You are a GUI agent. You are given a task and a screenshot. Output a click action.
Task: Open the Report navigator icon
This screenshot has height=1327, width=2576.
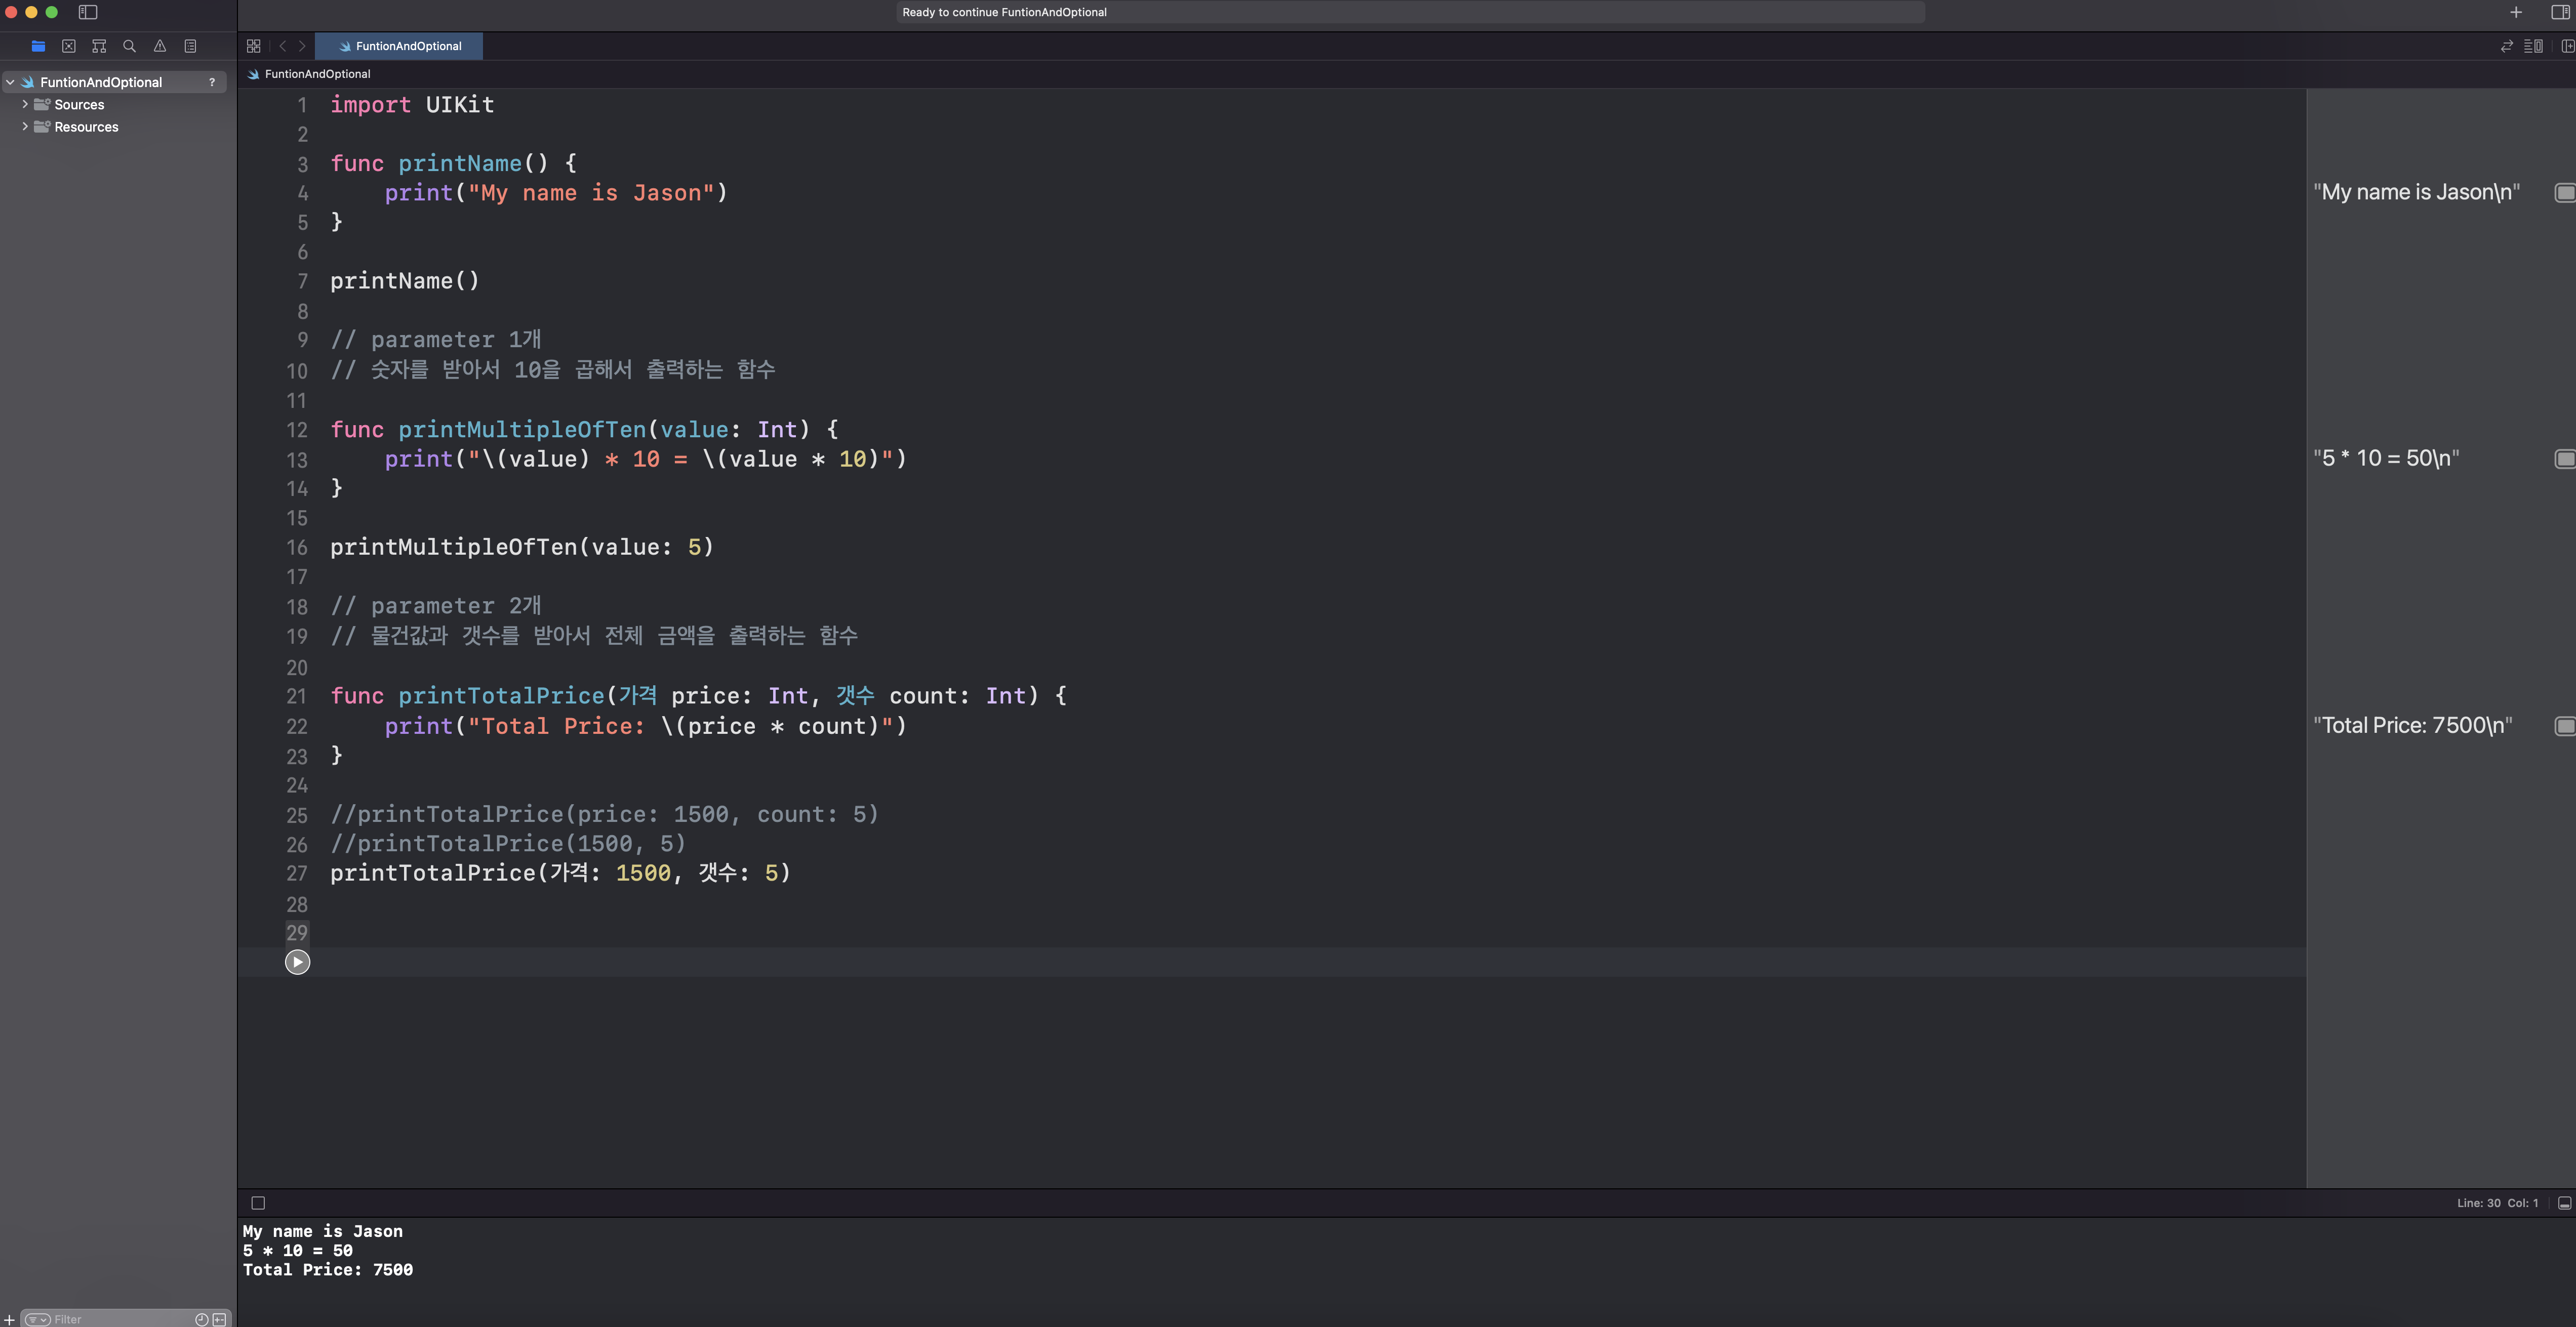point(190,46)
